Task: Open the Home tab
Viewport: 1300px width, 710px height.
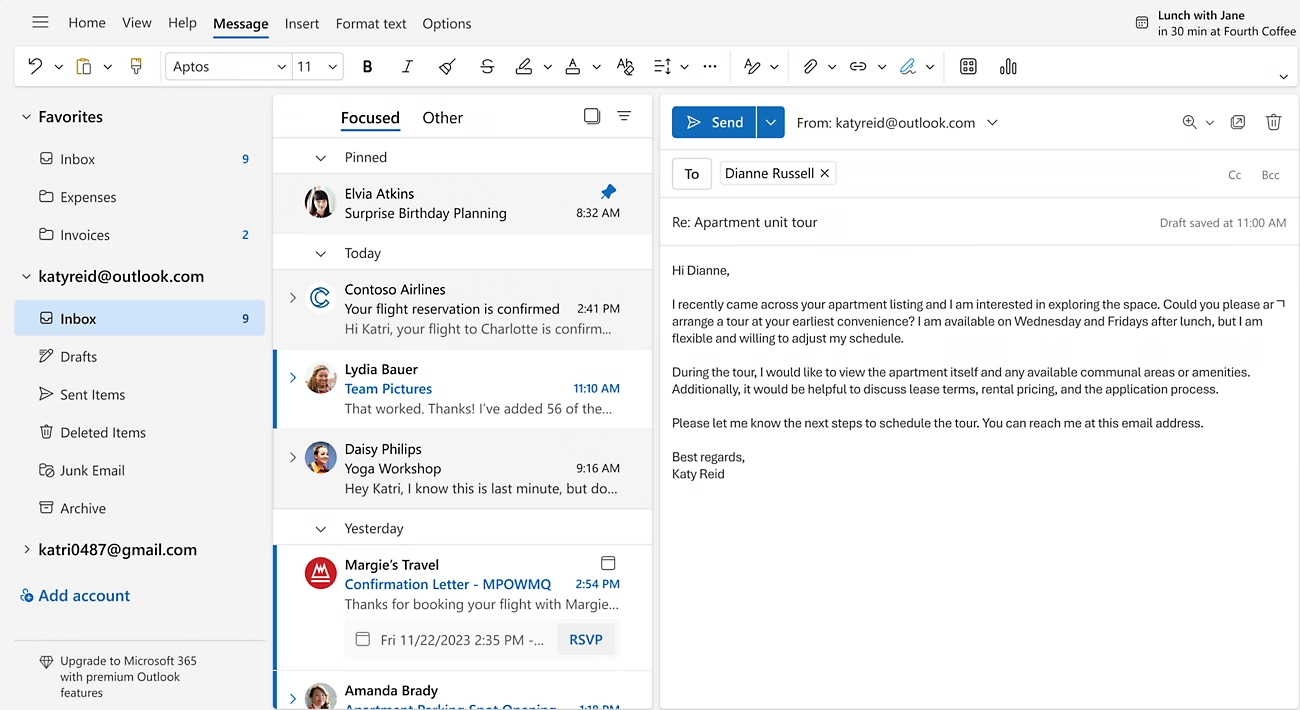Action: click(87, 23)
